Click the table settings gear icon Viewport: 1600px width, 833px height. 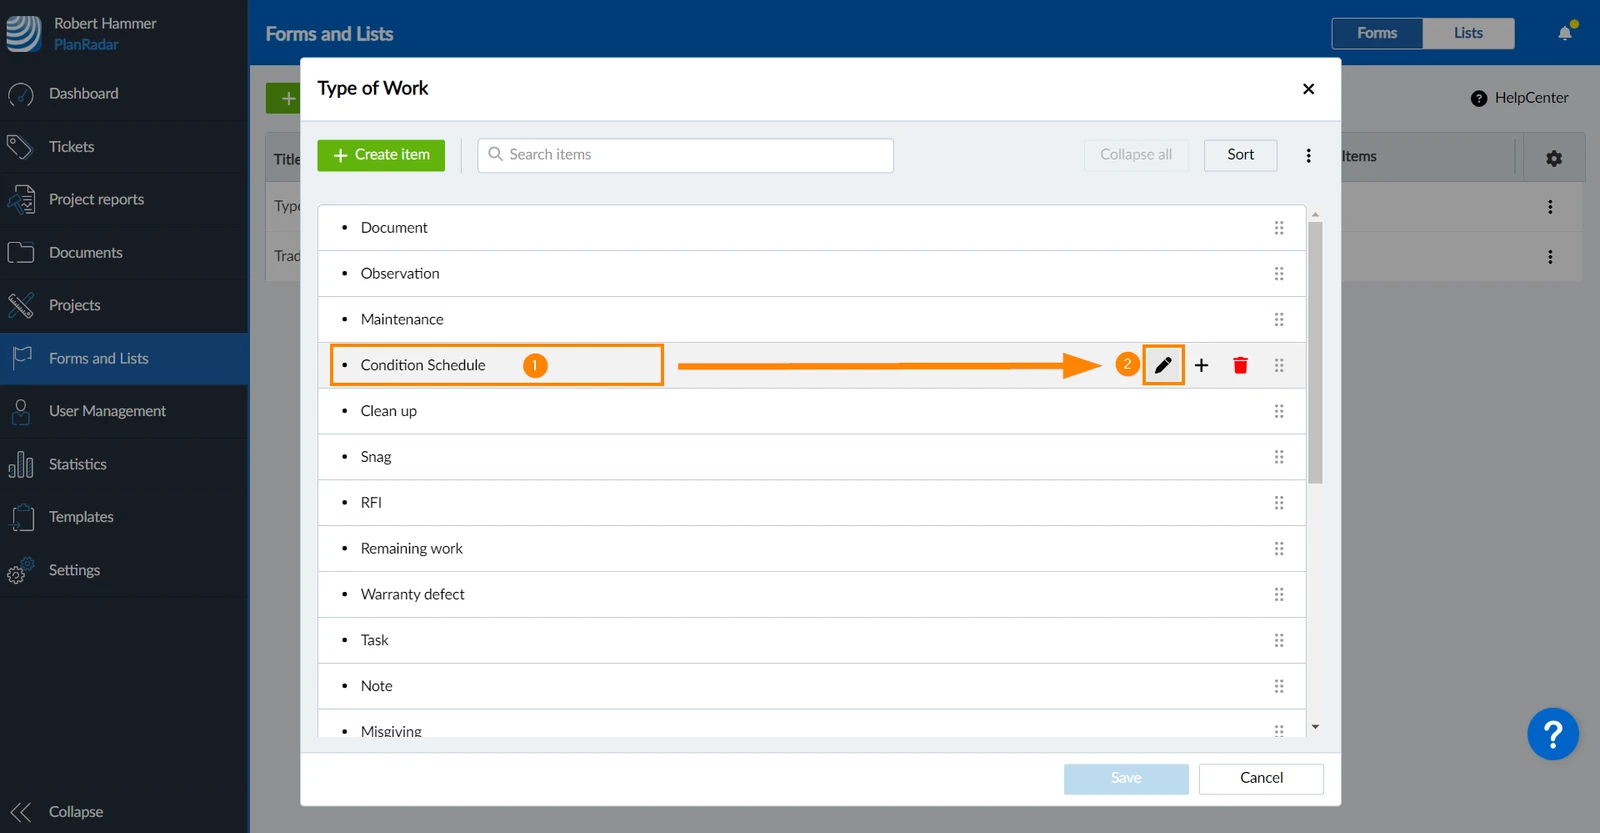tap(1554, 158)
